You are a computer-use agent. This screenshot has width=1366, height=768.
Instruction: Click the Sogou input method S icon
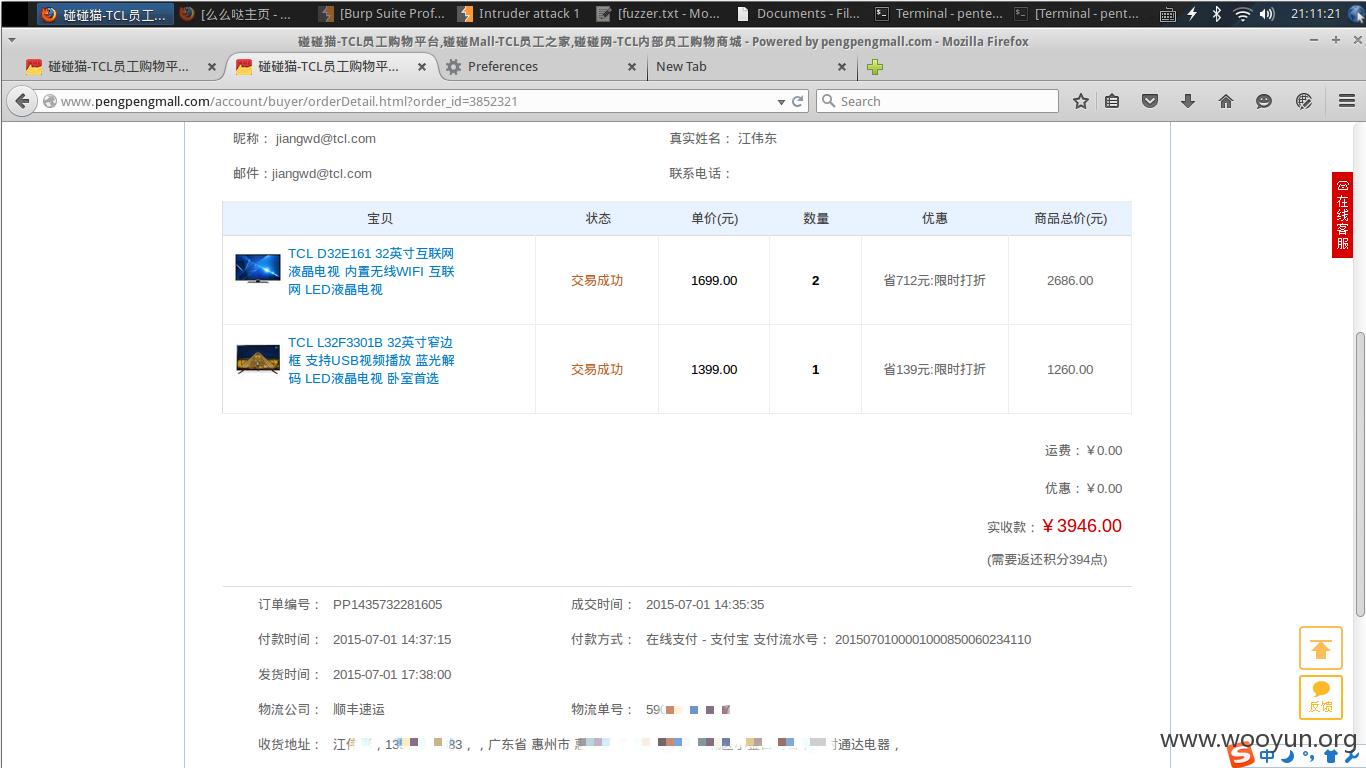click(x=1241, y=756)
